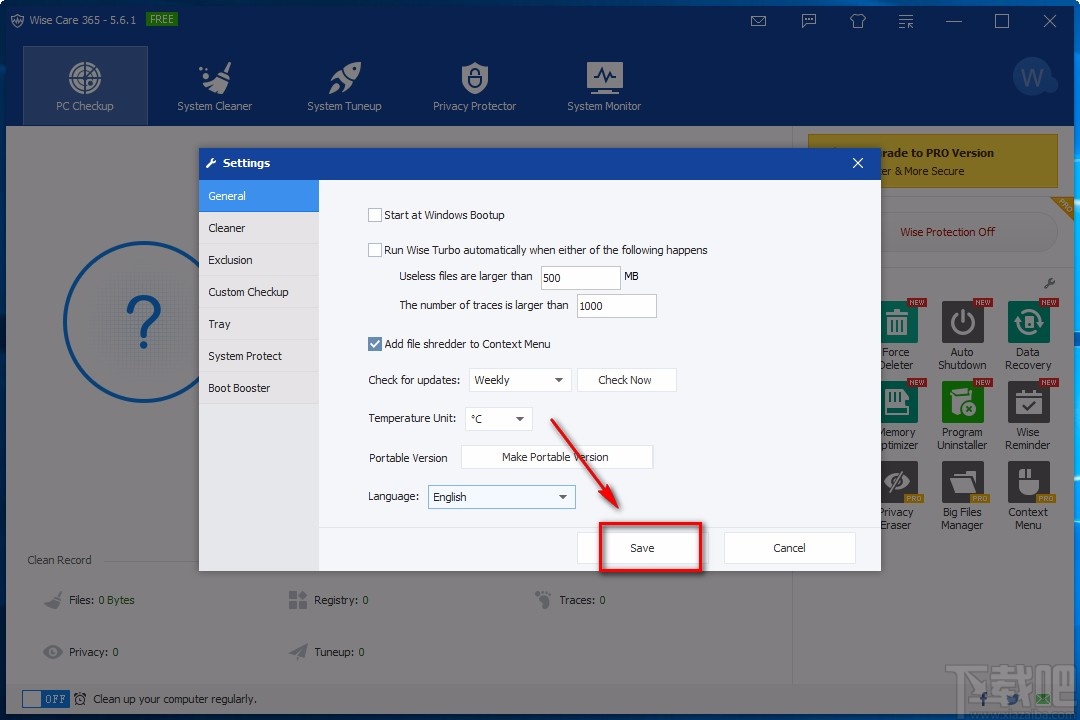Click the Files: 0 Bytes record
The height and width of the screenshot is (720, 1080).
(x=90, y=600)
